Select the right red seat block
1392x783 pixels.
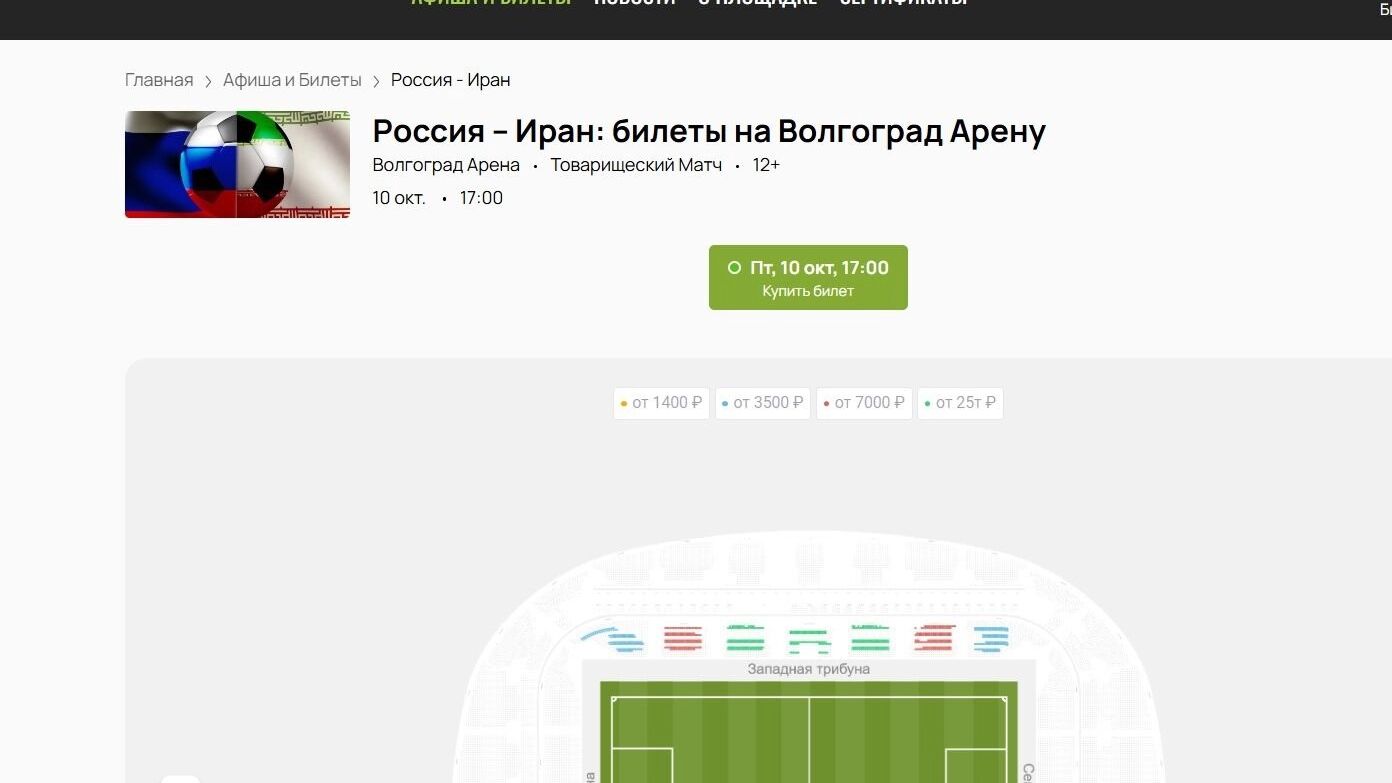pyautogui.click(x=933, y=638)
